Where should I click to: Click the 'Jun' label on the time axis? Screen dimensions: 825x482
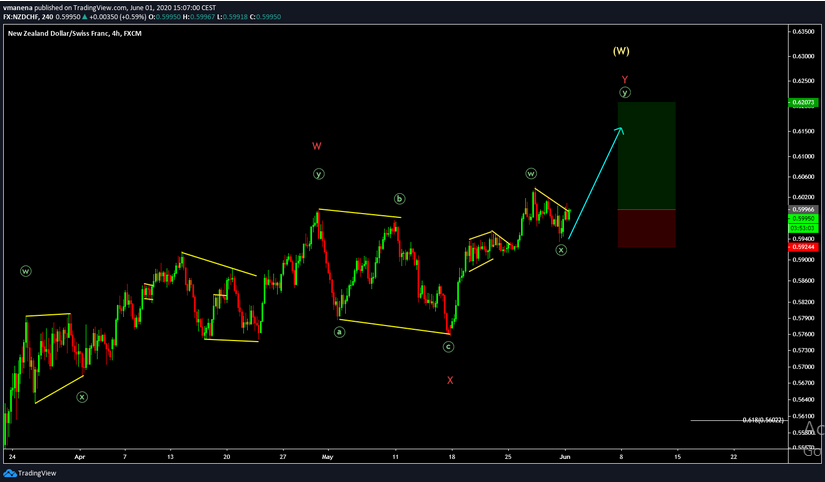[x=565, y=457]
